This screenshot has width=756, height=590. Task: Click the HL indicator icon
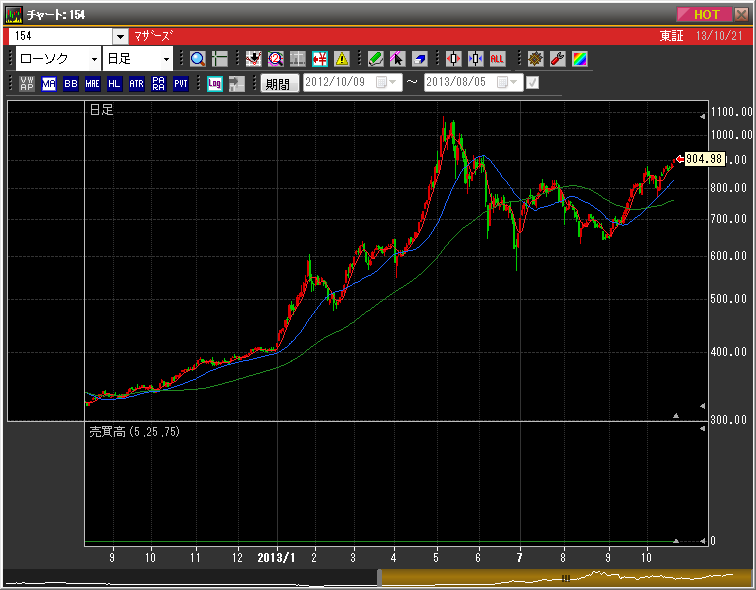(114, 84)
